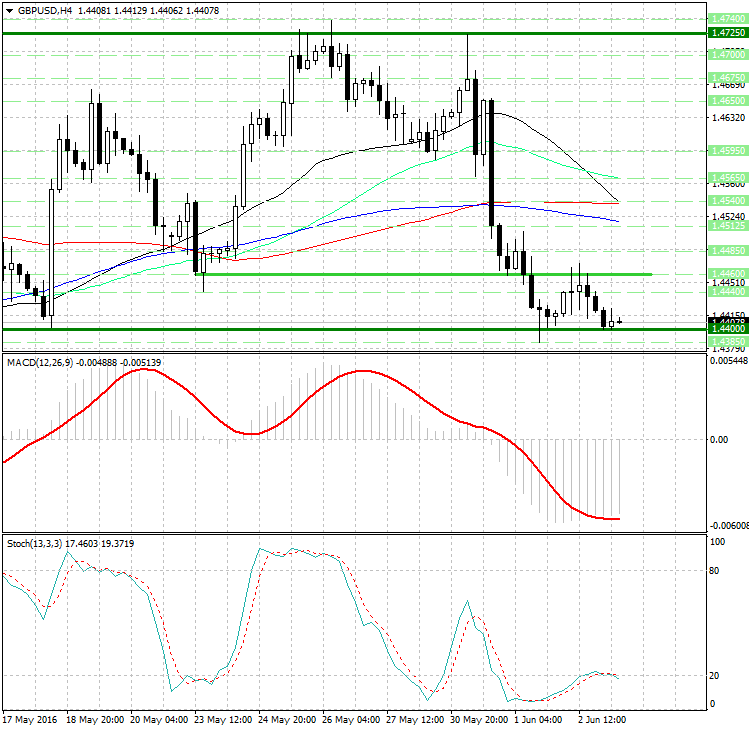Select the MACD(12,26,9) indicator label
This screenshot has width=749, height=731.
pyautogui.click(x=40, y=363)
